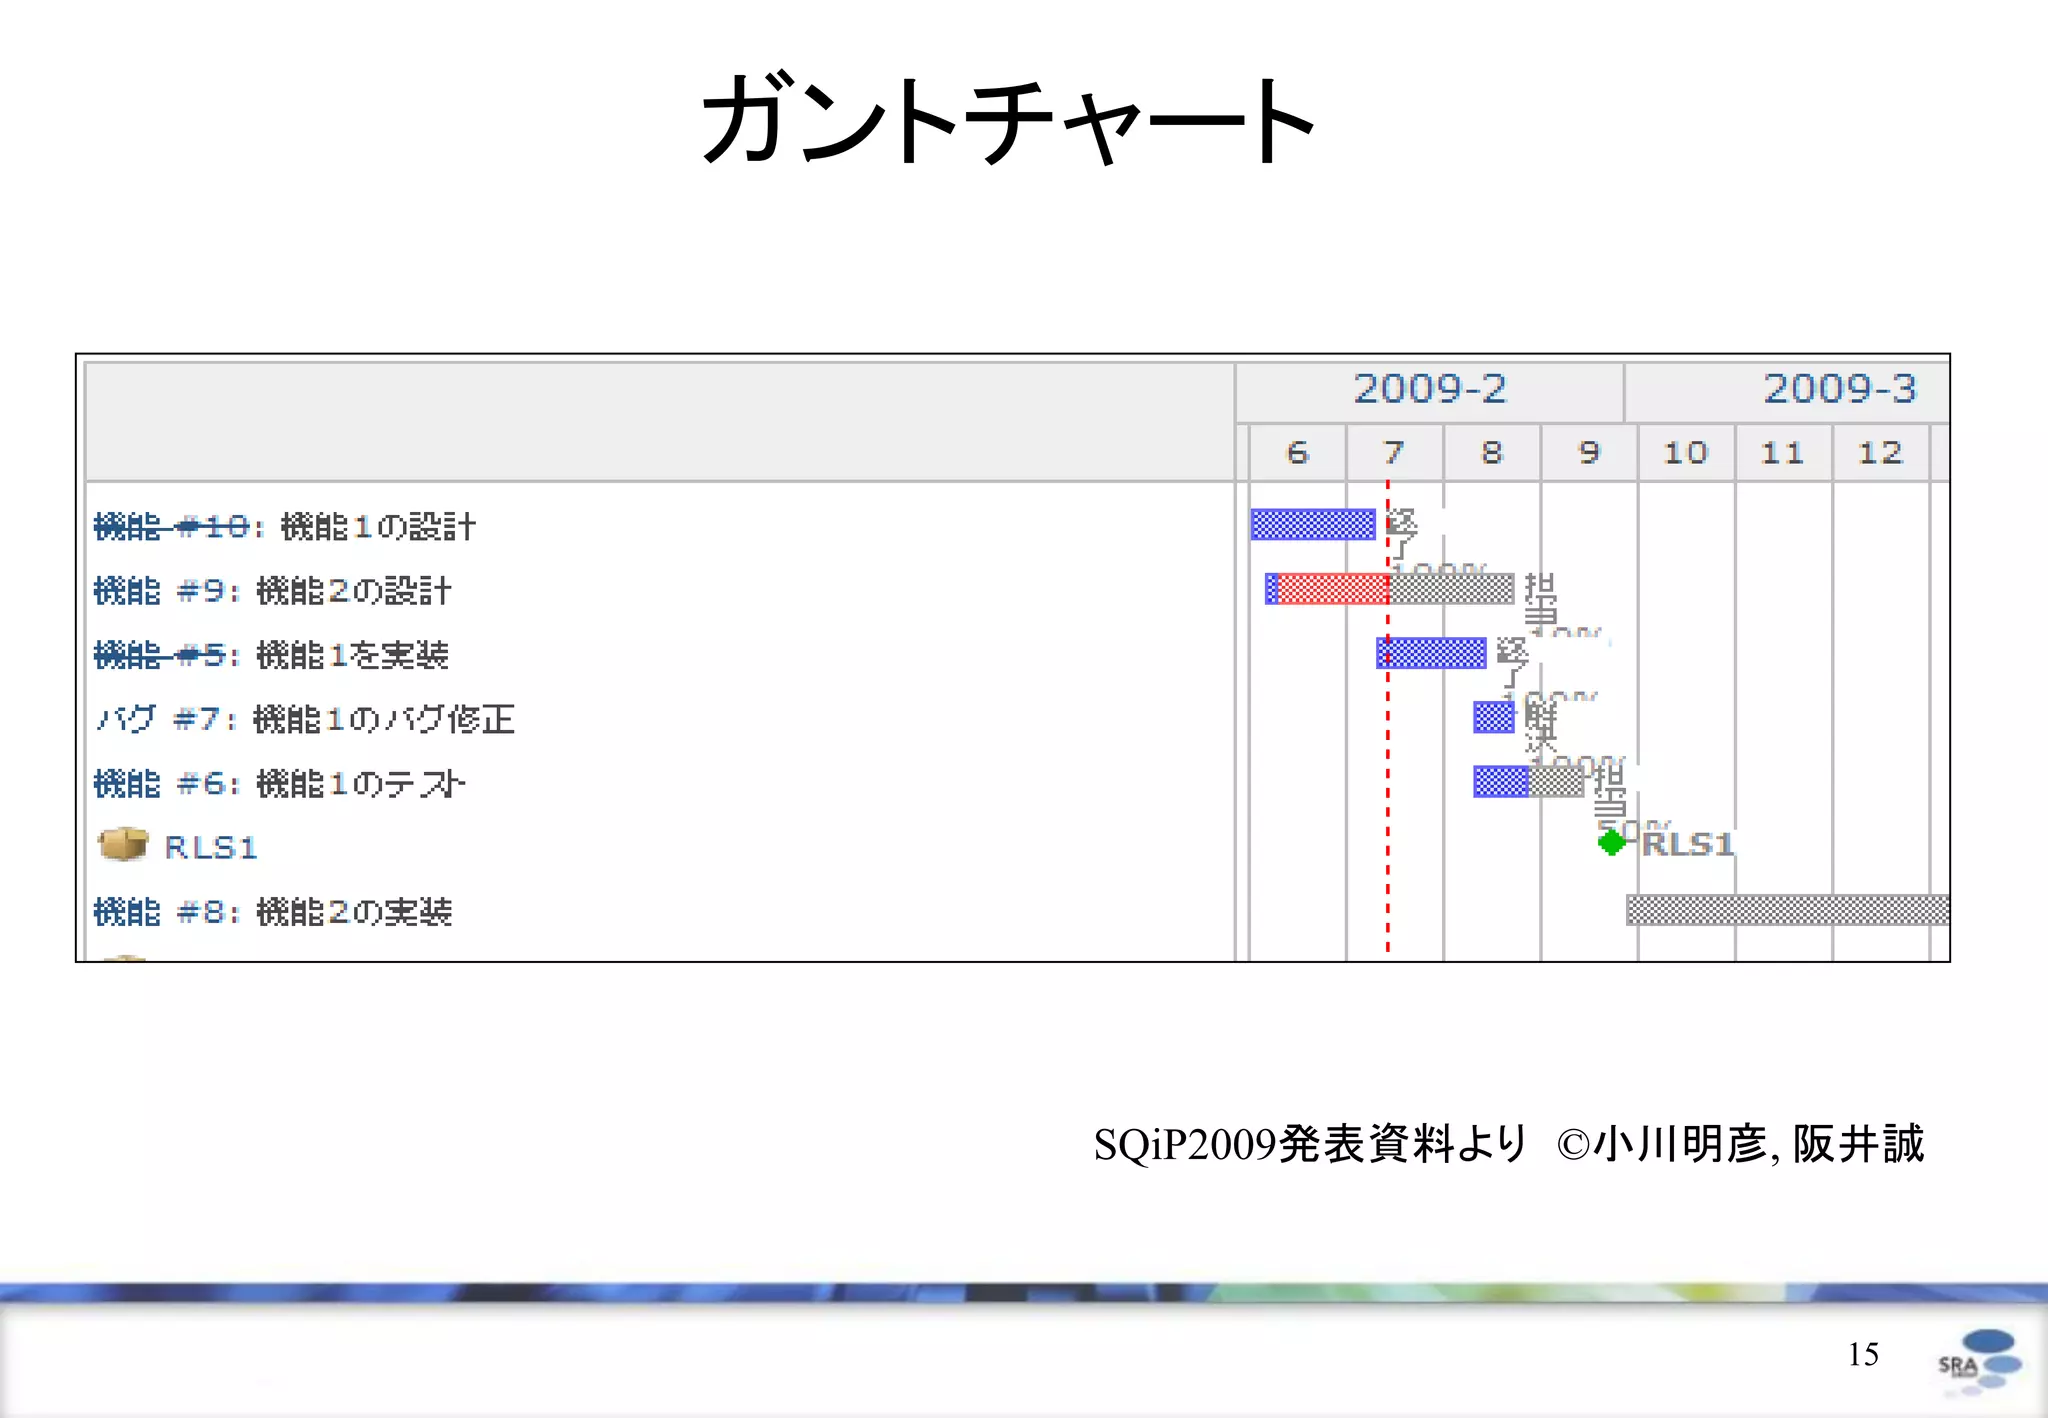Click the red dashed today line

click(x=1388, y=716)
